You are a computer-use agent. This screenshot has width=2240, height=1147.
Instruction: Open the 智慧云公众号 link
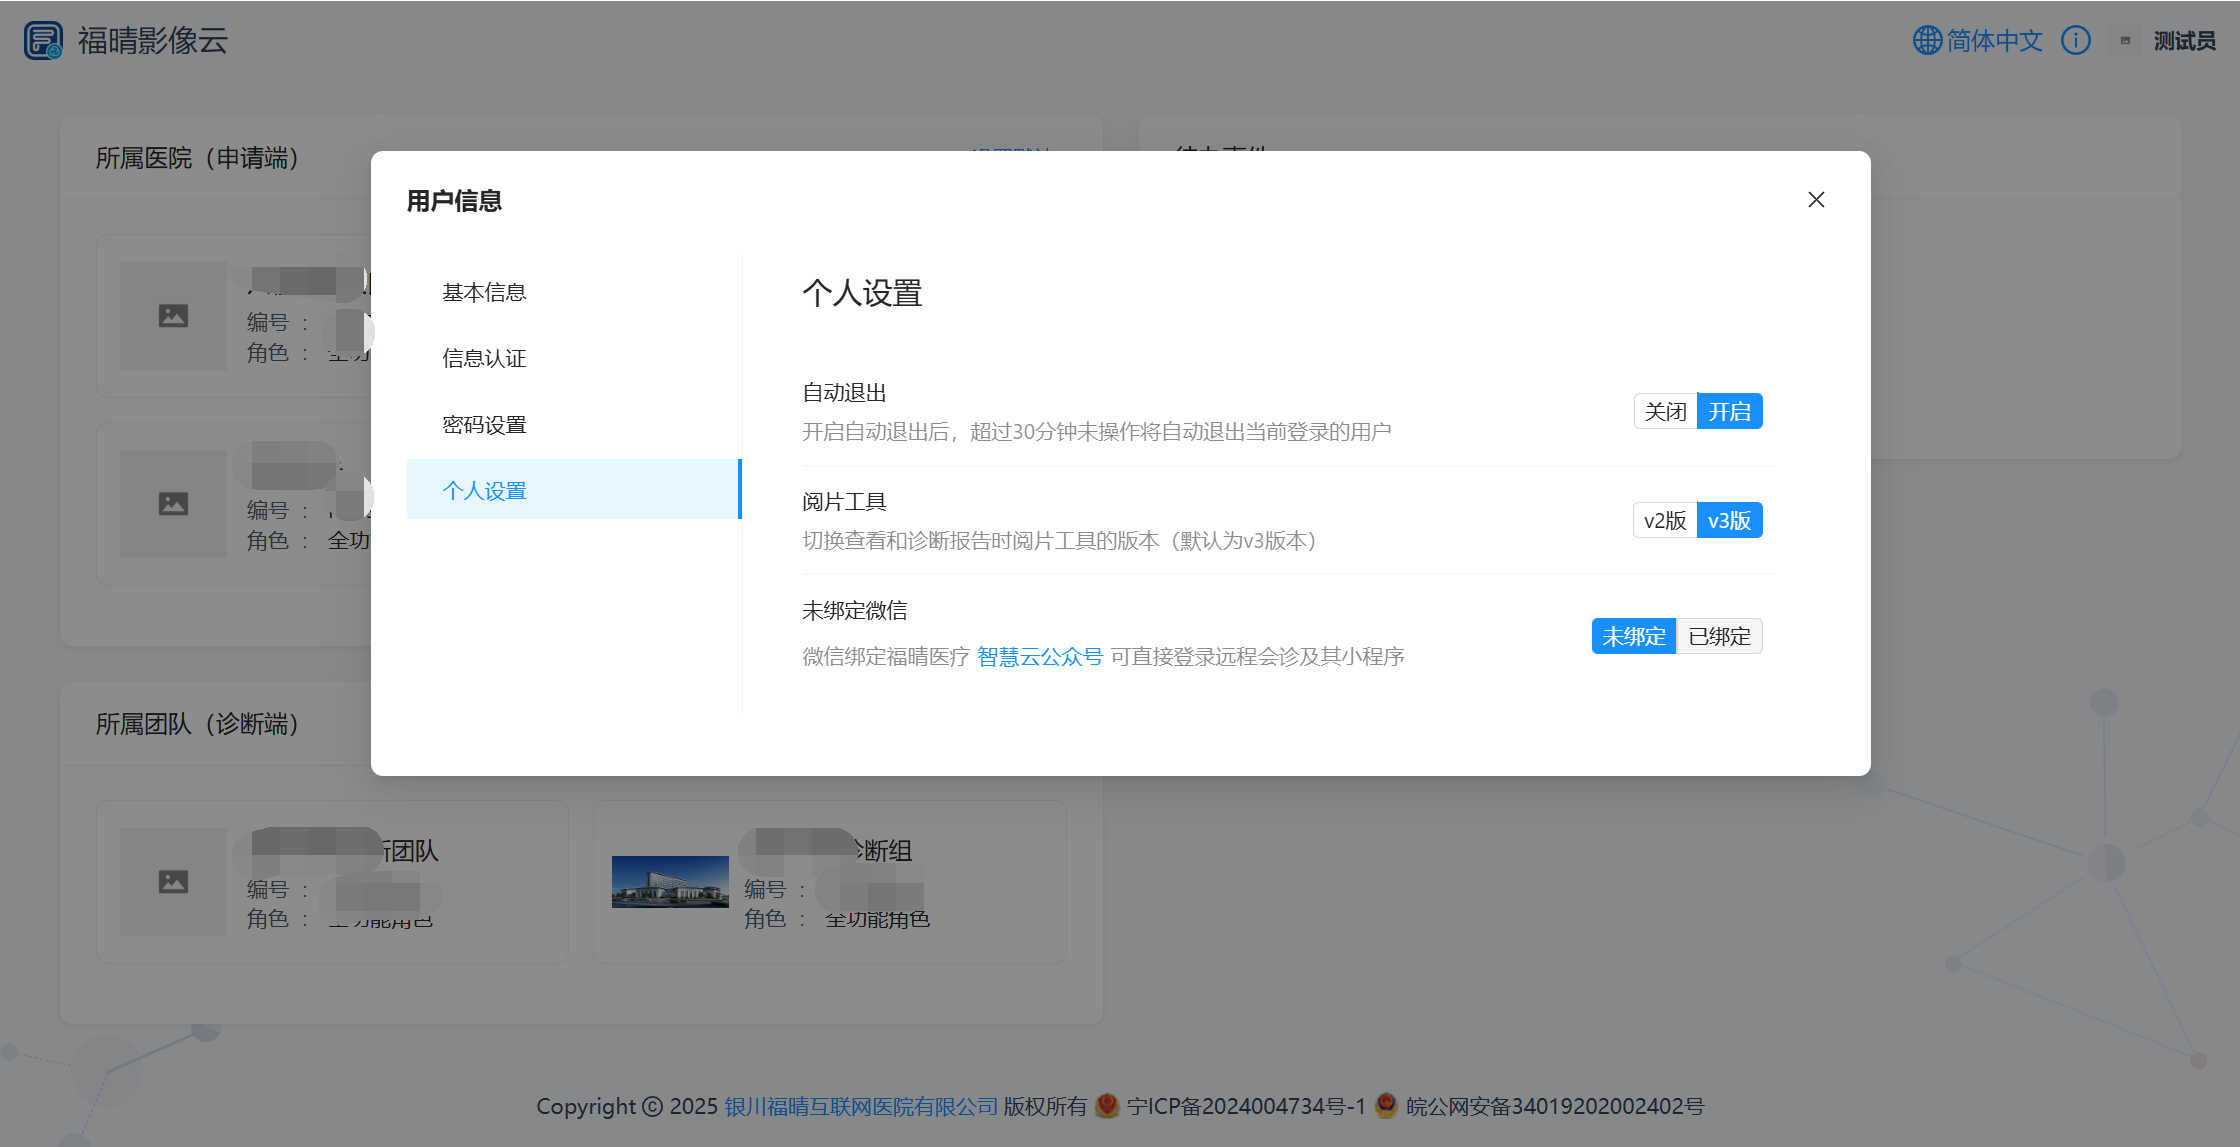[1039, 657]
